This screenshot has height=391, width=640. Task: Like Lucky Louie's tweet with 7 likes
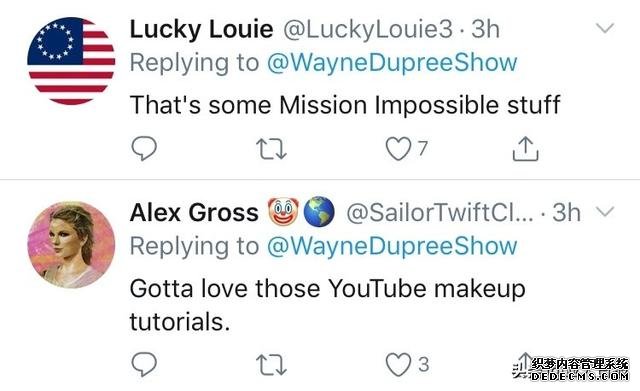click(398, 149)
